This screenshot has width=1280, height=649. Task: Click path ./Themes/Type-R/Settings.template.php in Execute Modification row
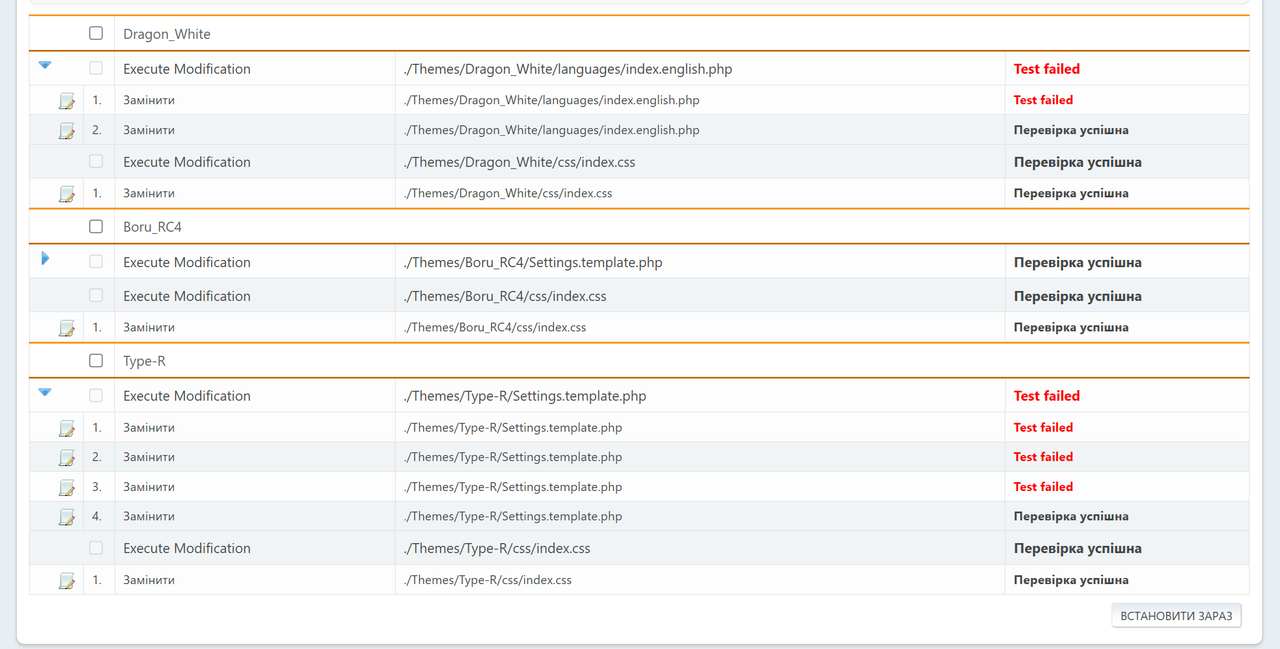525,396
